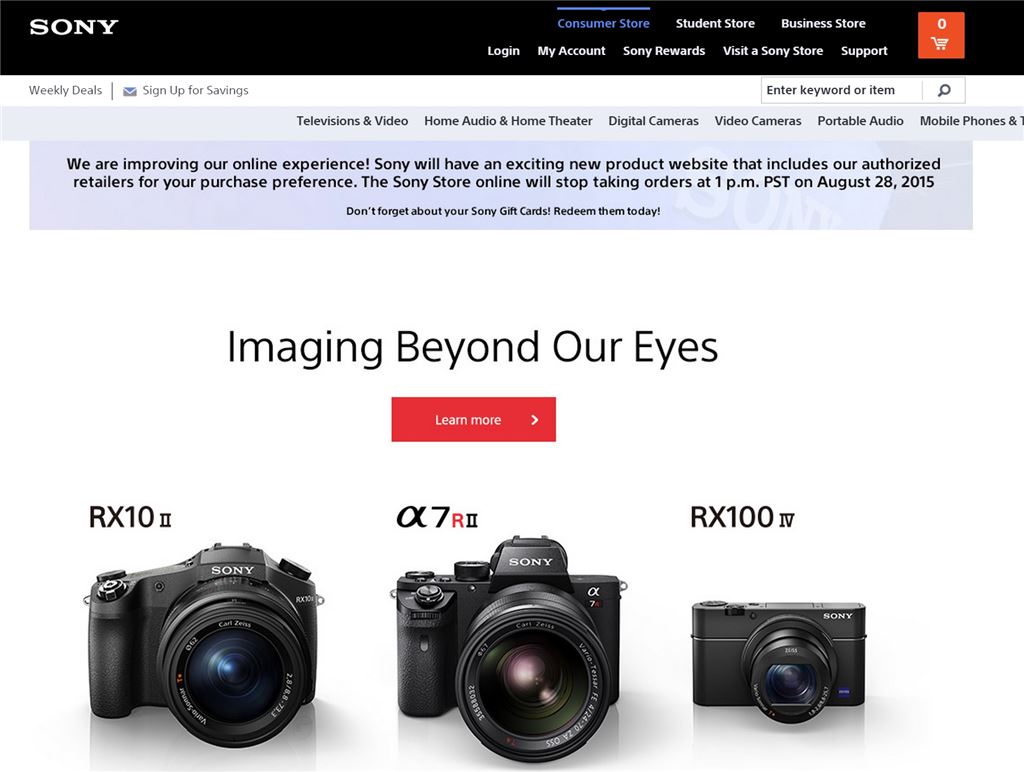
Task: Open Mobile Phones menu item
Action: pos(971,121)
